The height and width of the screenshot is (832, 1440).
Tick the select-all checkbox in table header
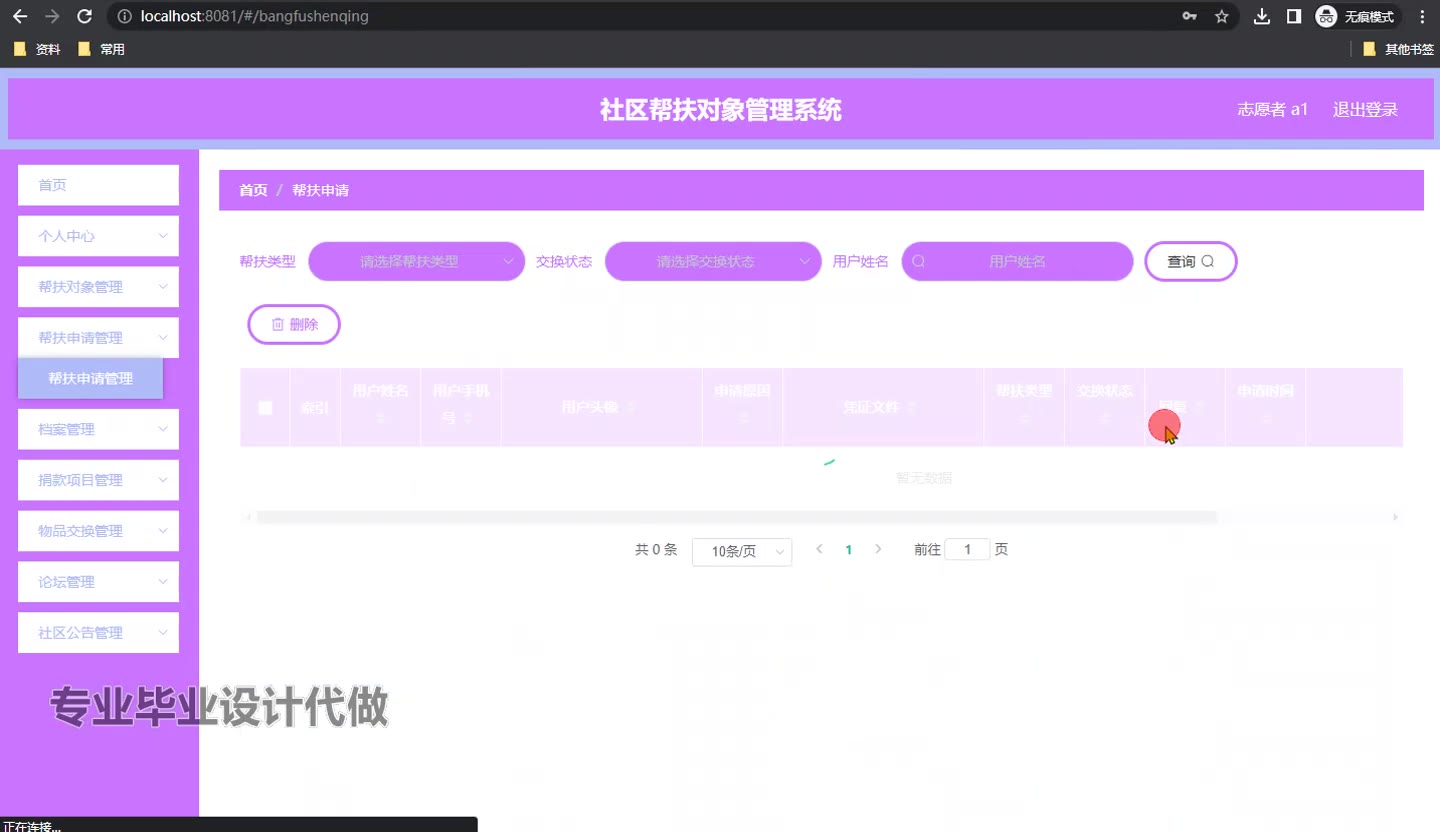point(265,407)
